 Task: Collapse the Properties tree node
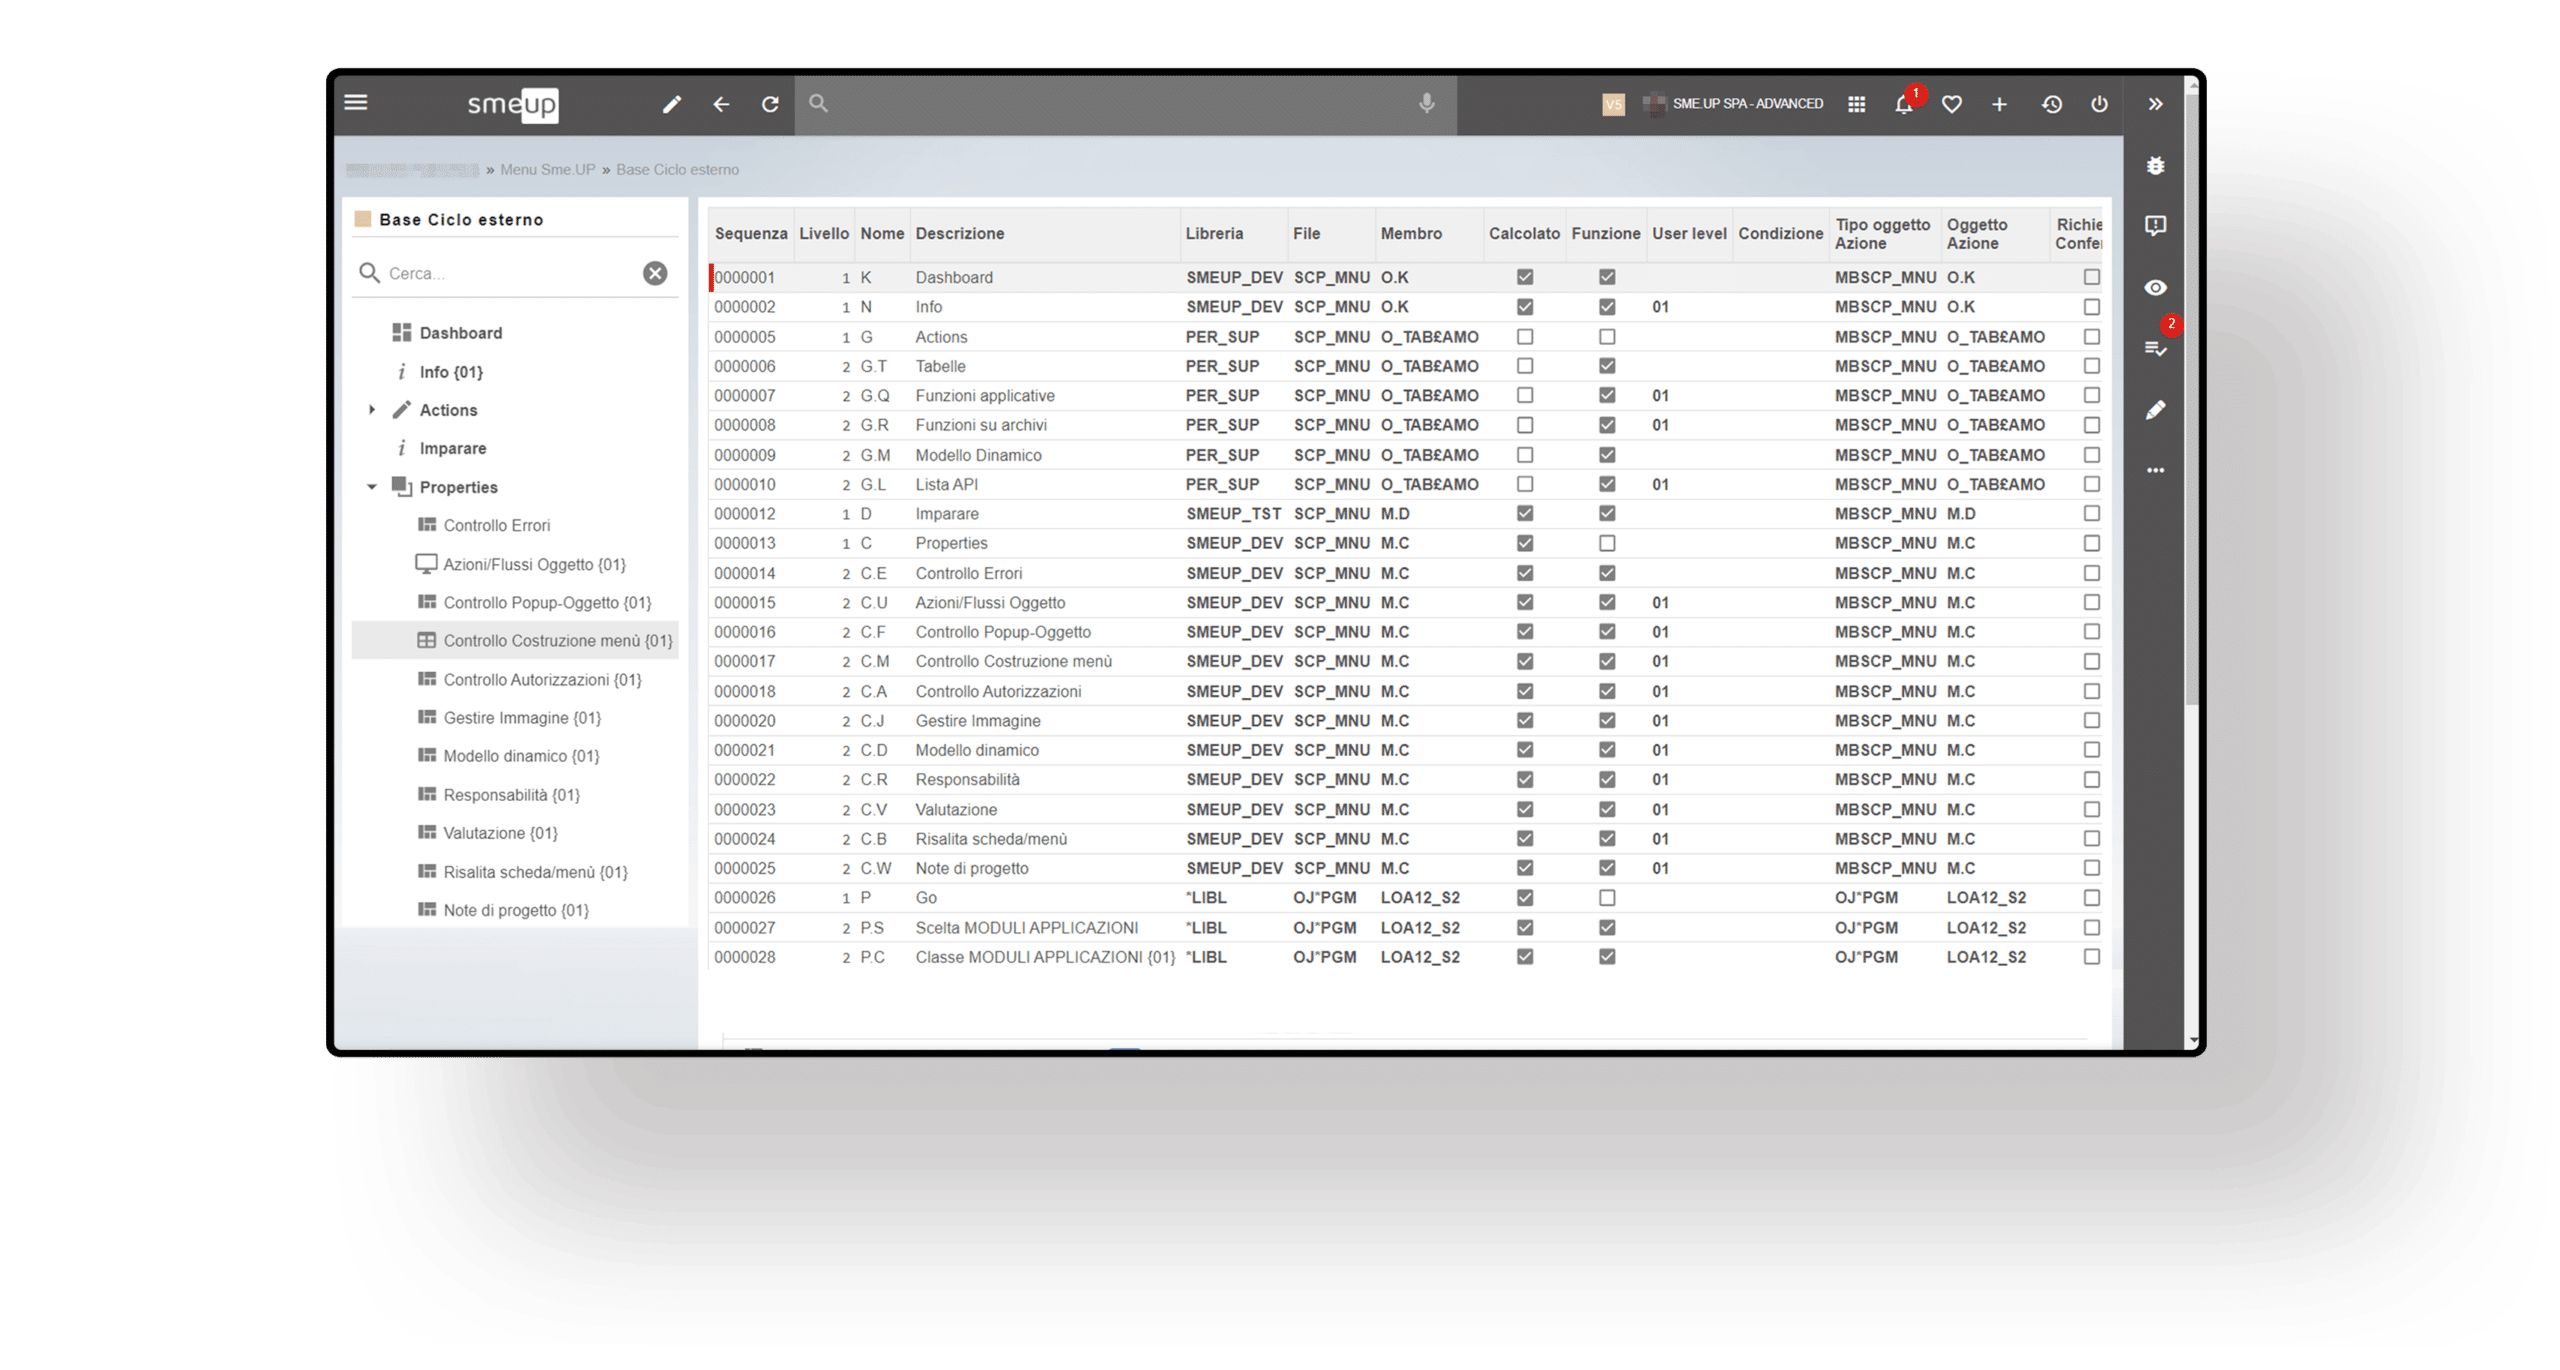[x=372, y=487]
